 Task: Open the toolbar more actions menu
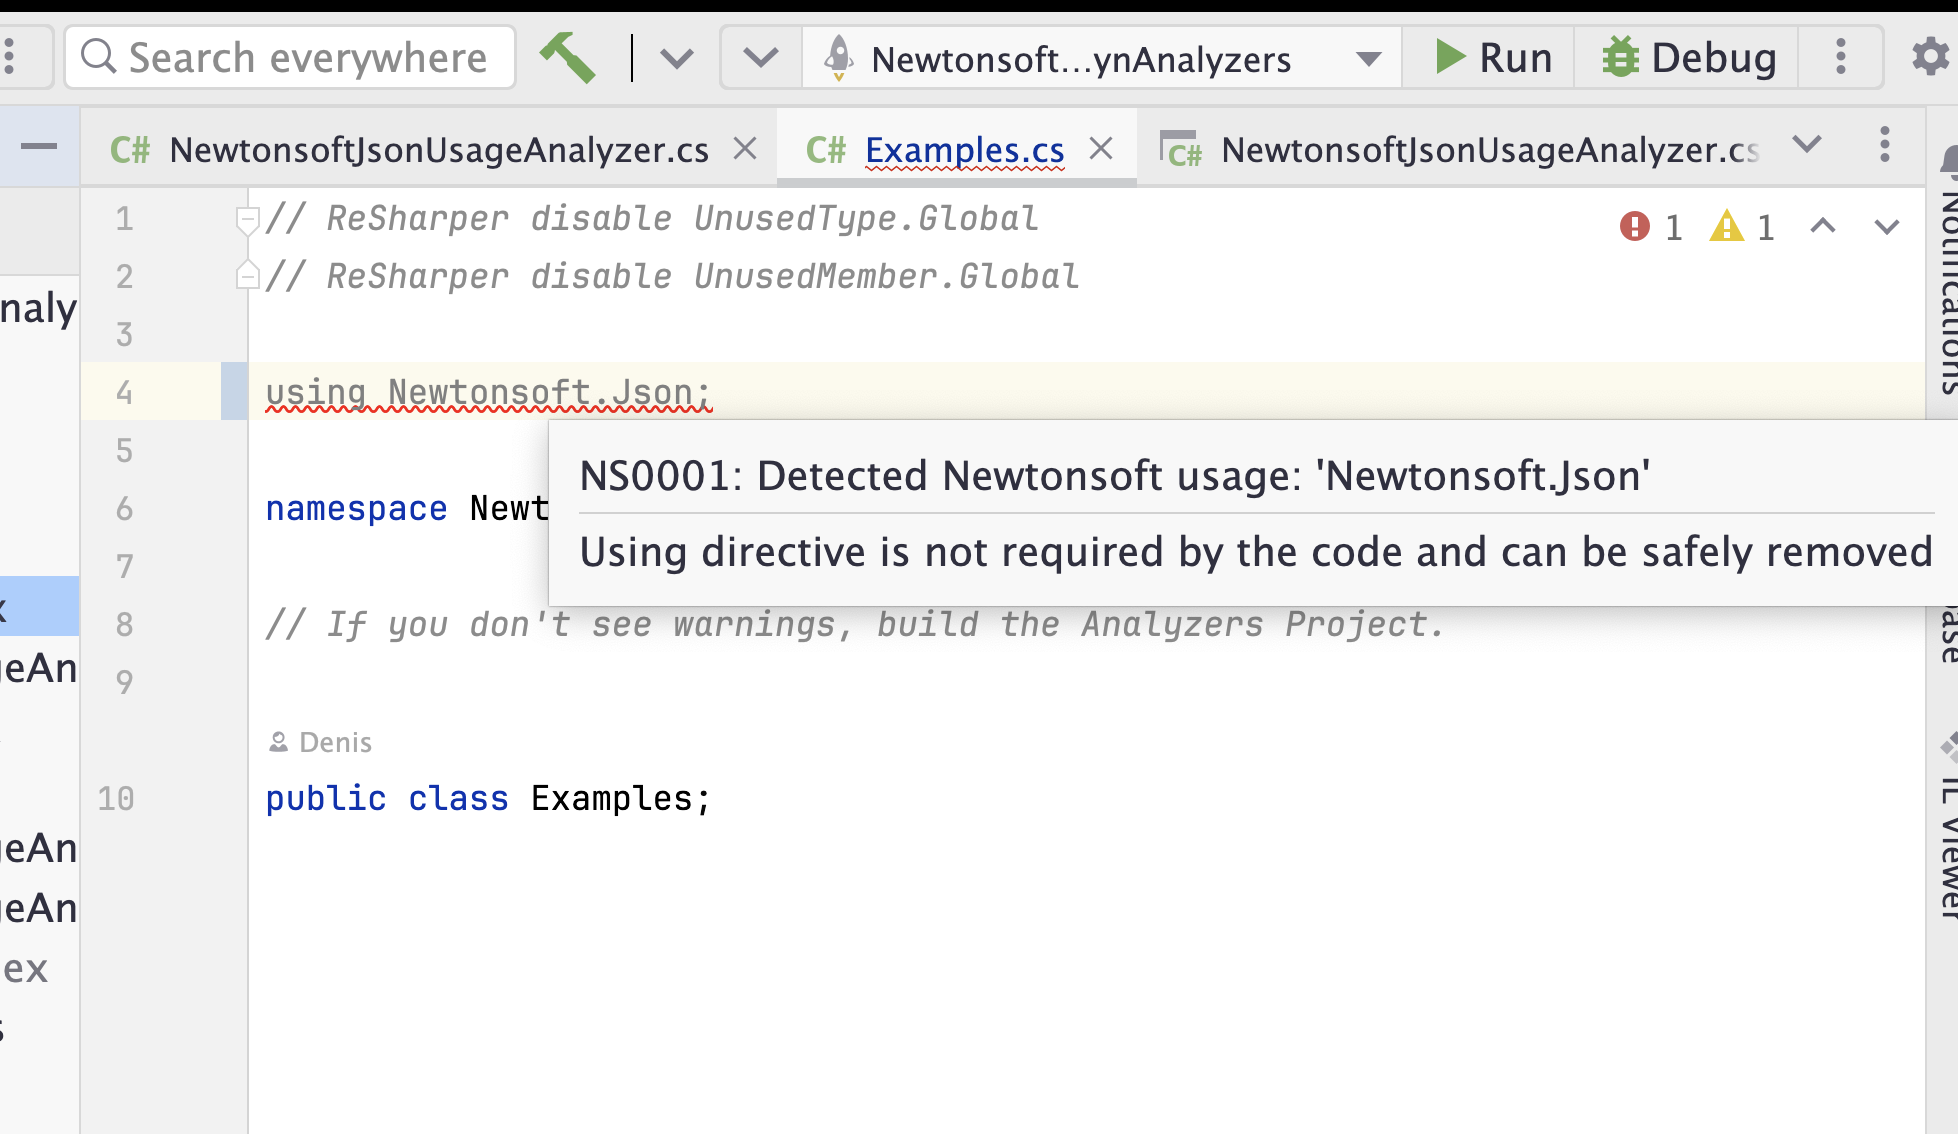coord(1840,57)
